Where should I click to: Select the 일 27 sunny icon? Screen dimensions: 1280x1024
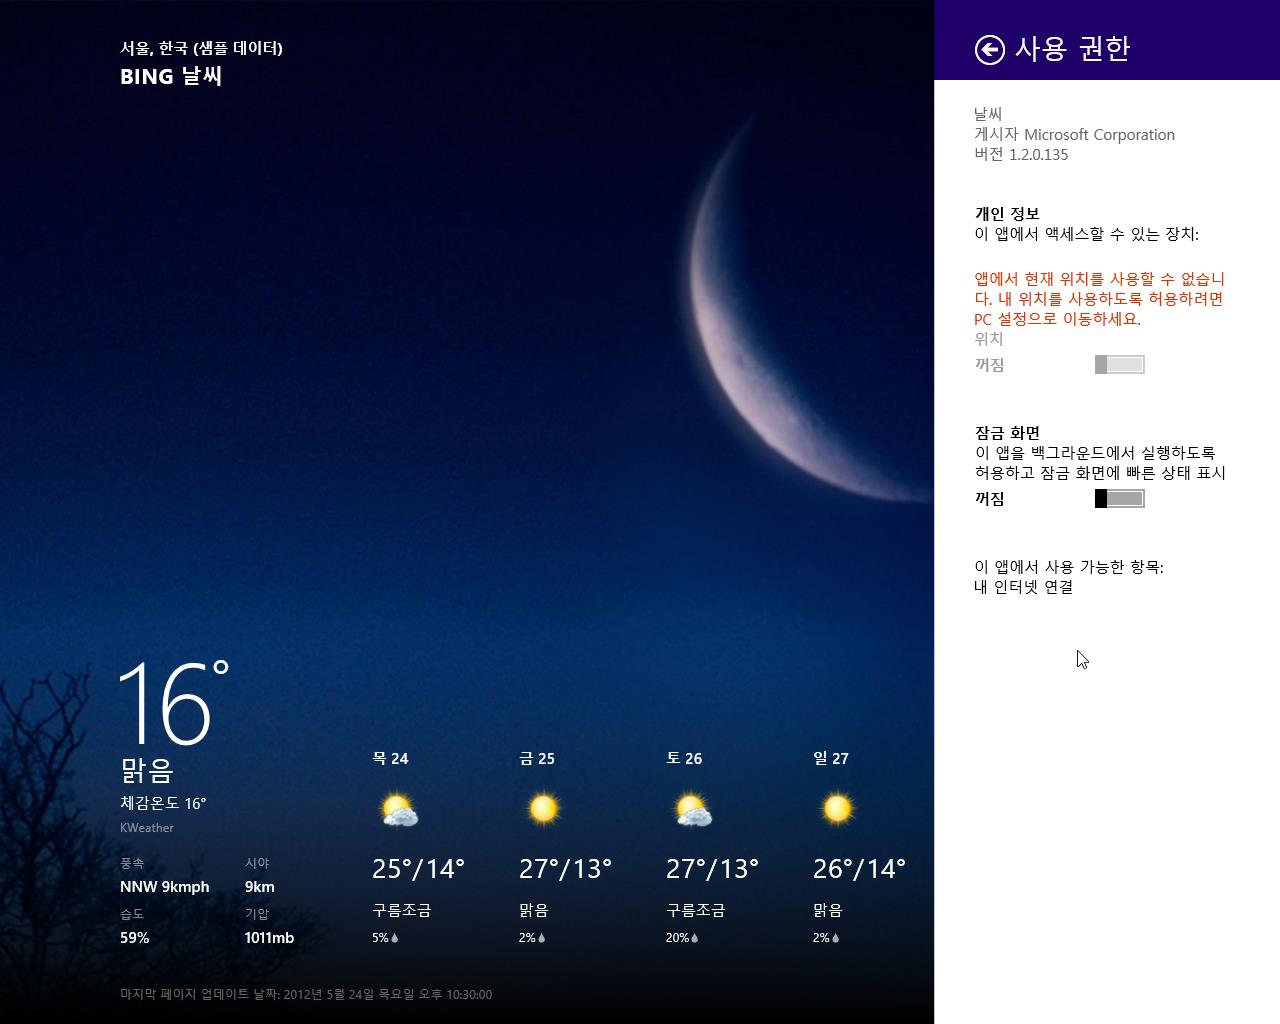point(837,808)
